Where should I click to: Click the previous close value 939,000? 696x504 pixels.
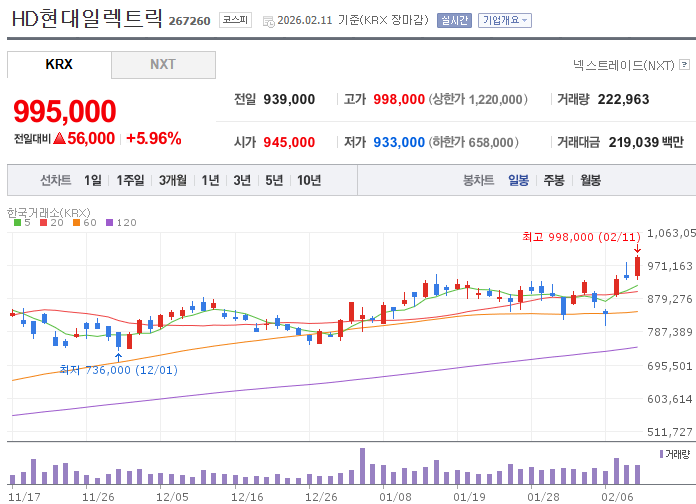pyautogui.click(x=289, y=99)
